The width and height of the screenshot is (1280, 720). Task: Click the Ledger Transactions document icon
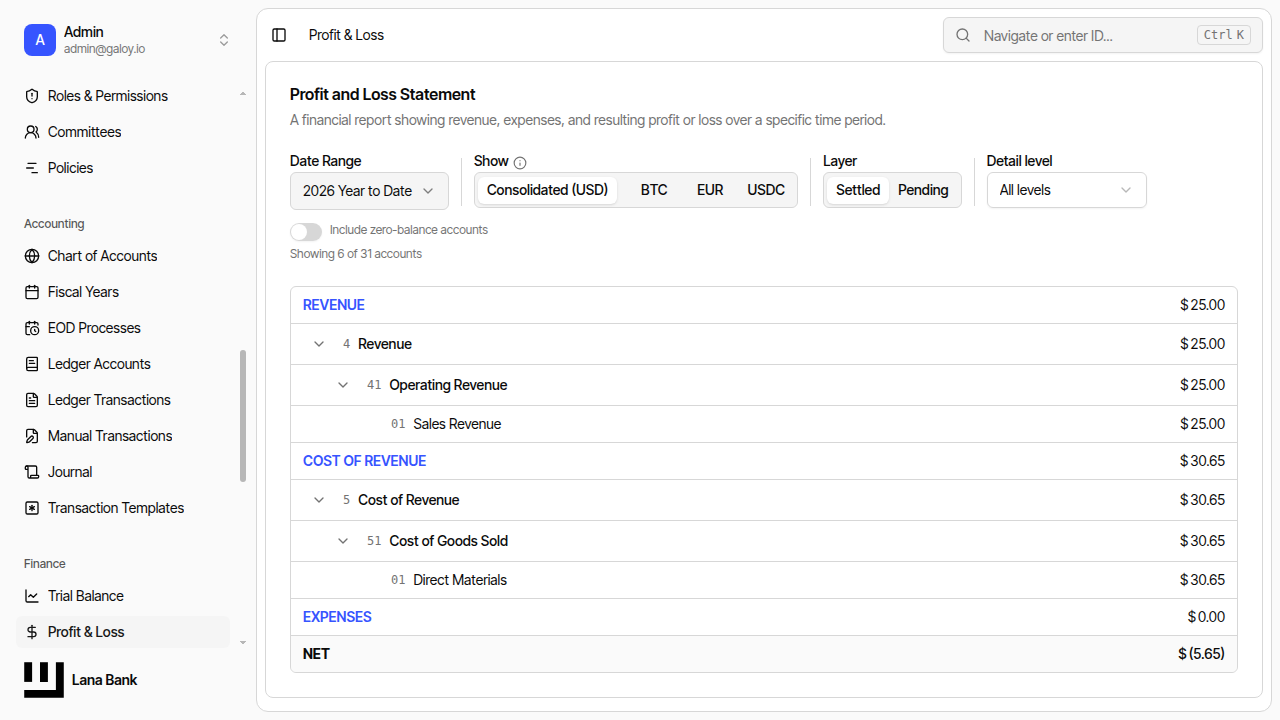tap(32, 400)
